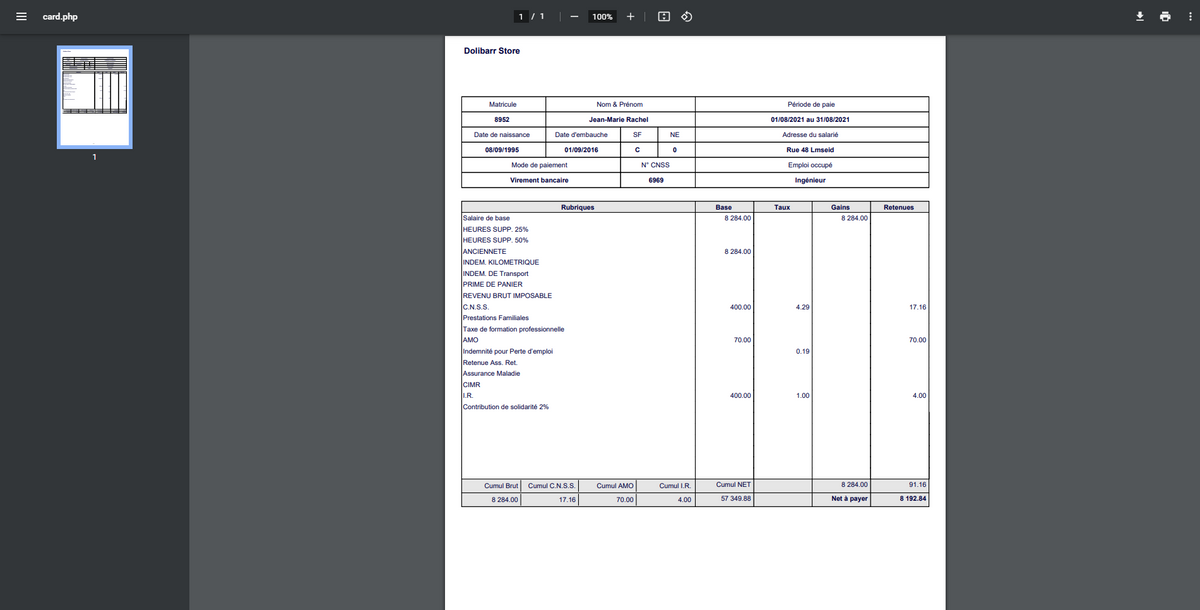Click the Salaire de base row label
Screen dimensions: 1200x610
[x=487, y=218]
